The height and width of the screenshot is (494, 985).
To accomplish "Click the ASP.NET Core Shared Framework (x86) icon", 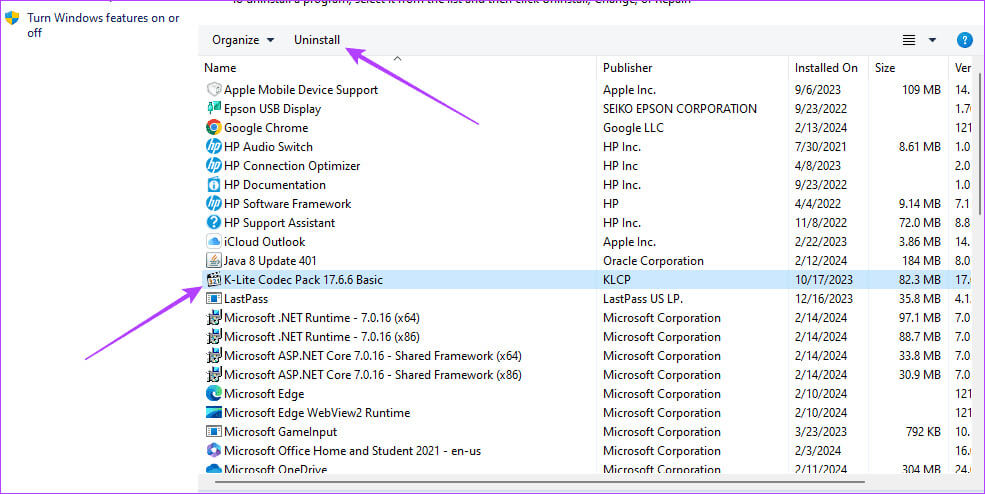I will [214, 375].
